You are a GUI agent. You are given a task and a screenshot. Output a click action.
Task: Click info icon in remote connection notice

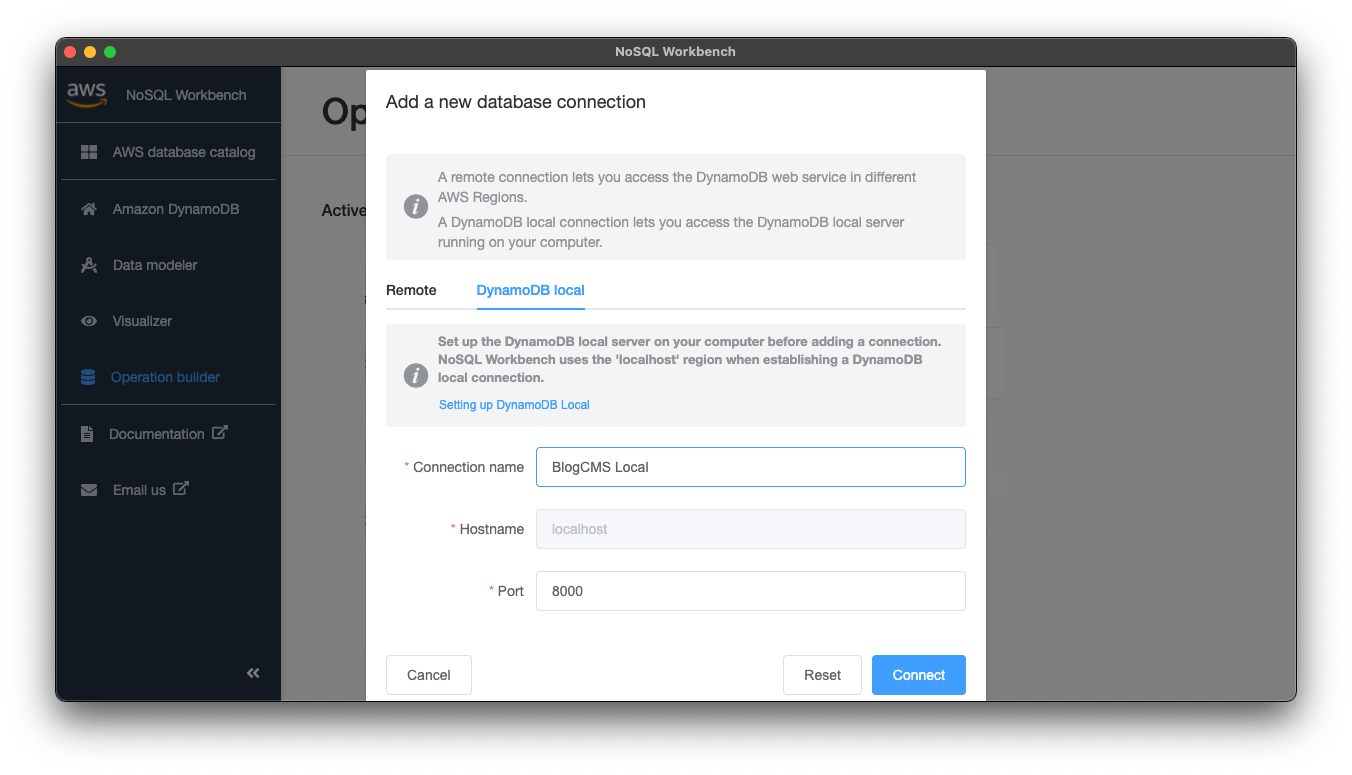[x=416, y=207]
